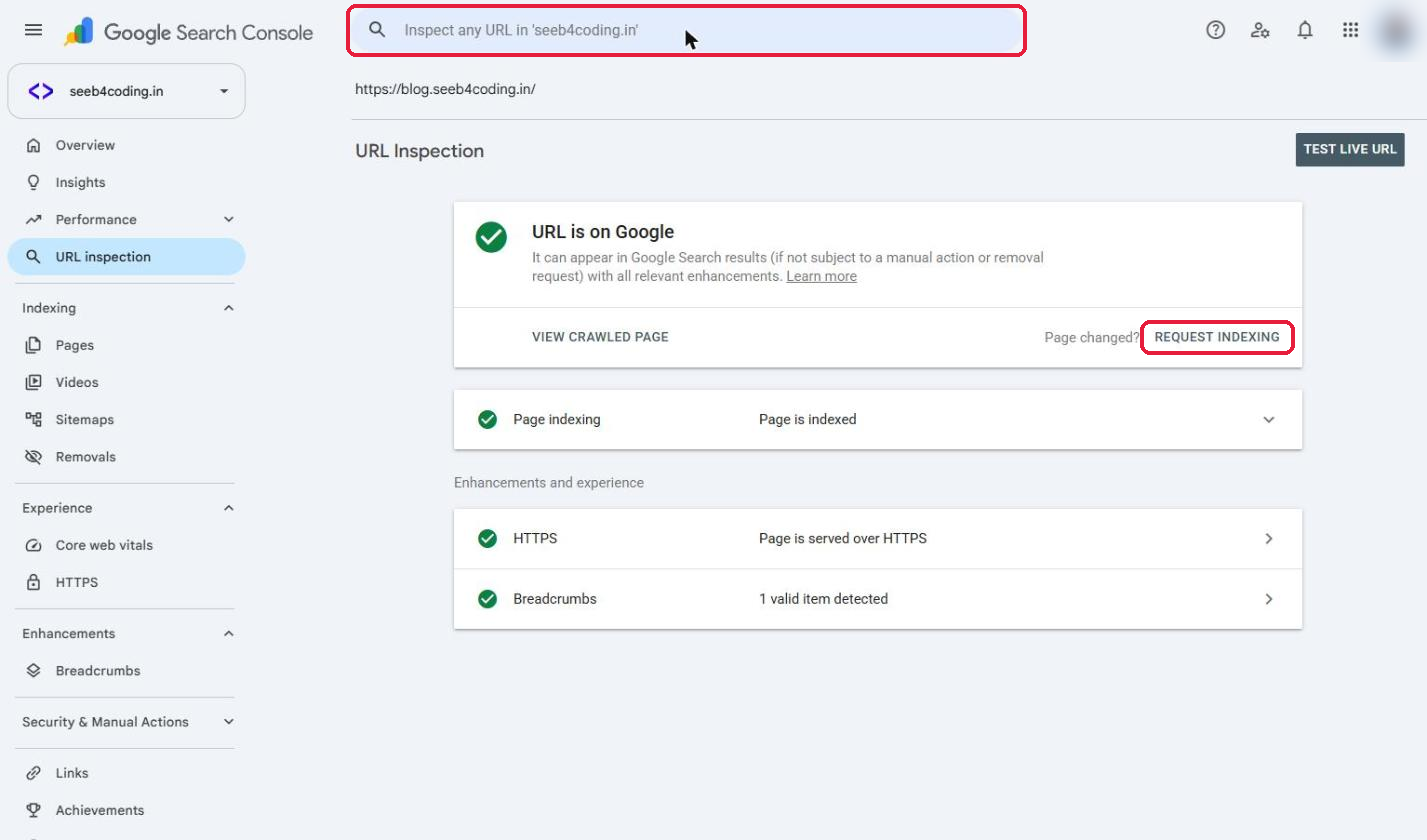1427x840 pixels.
Task: Open the help question mark icon
Action: point(1215,30)
